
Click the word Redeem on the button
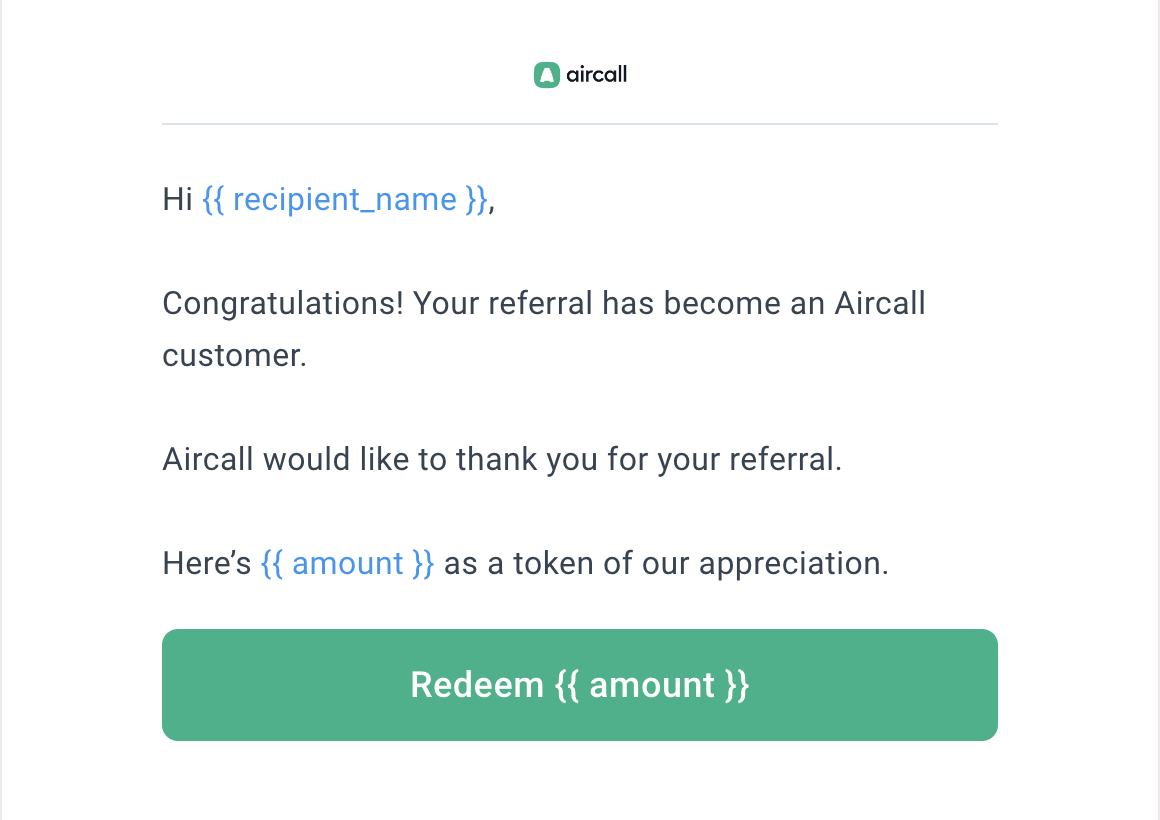click(x=477, y=685)
